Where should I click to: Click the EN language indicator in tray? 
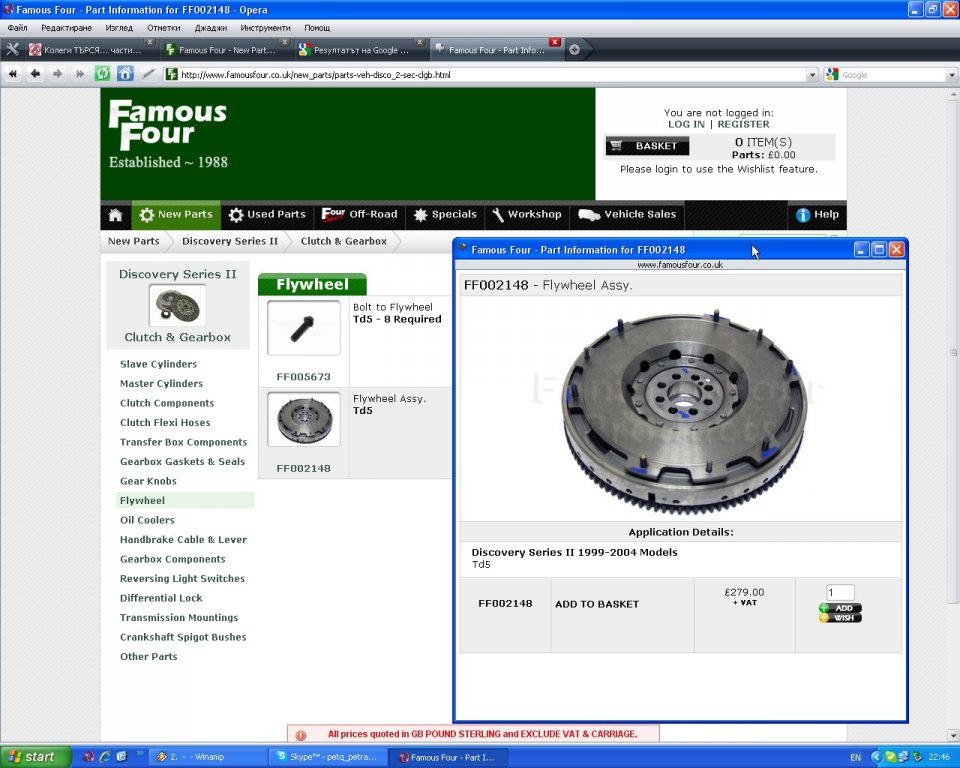click(855, 758)
